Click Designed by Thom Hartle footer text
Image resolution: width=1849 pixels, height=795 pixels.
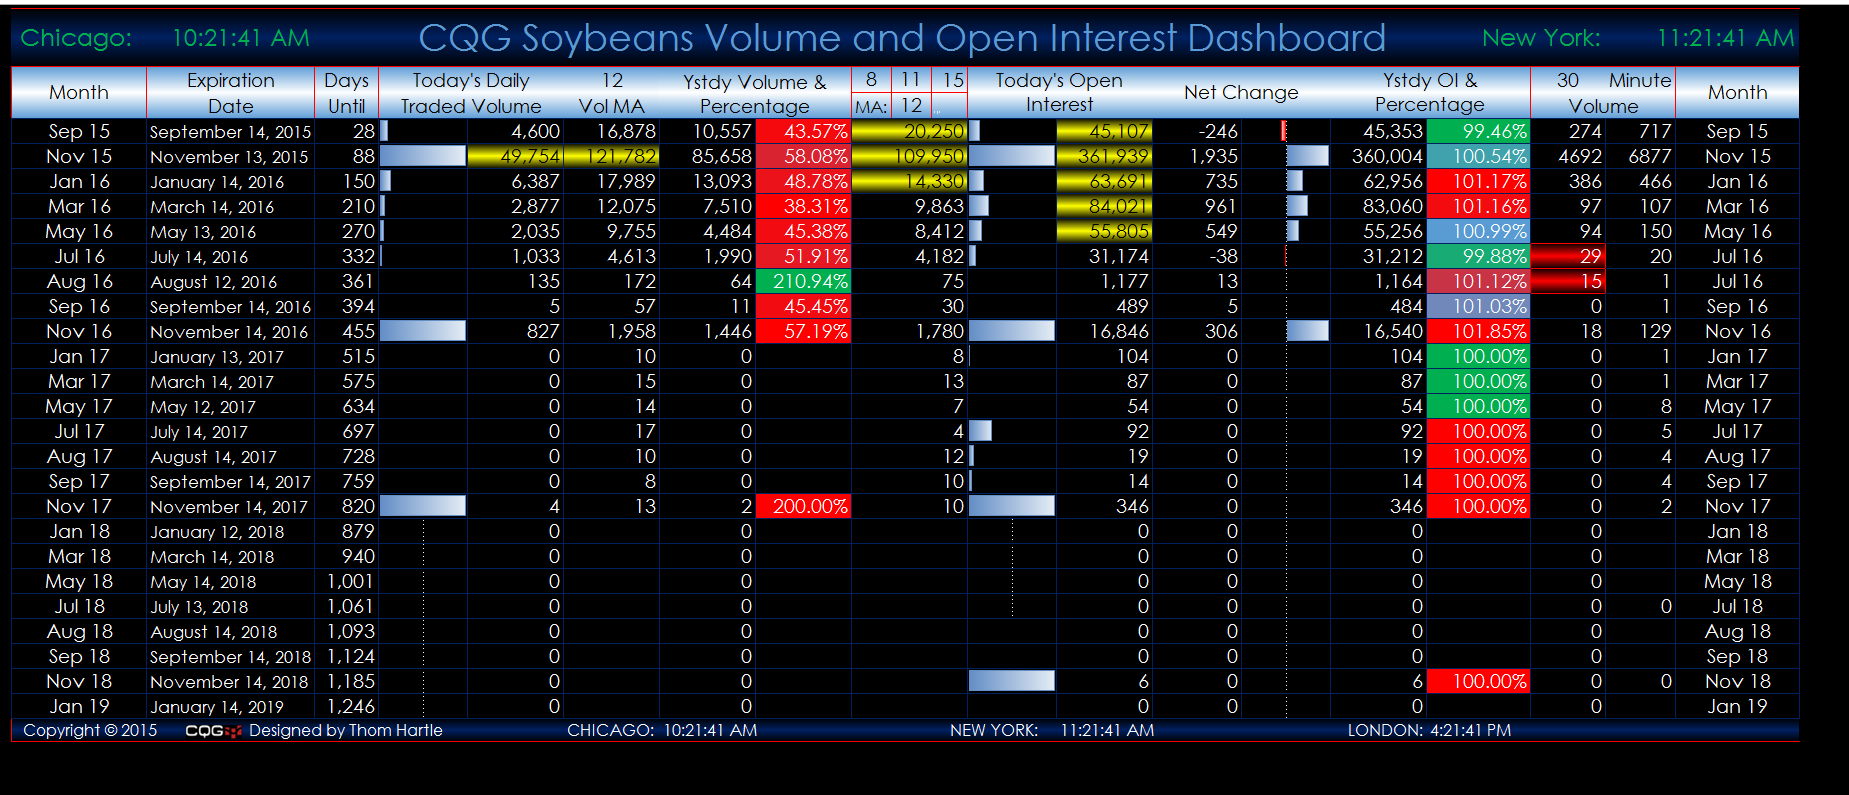(x=345, y=730)
